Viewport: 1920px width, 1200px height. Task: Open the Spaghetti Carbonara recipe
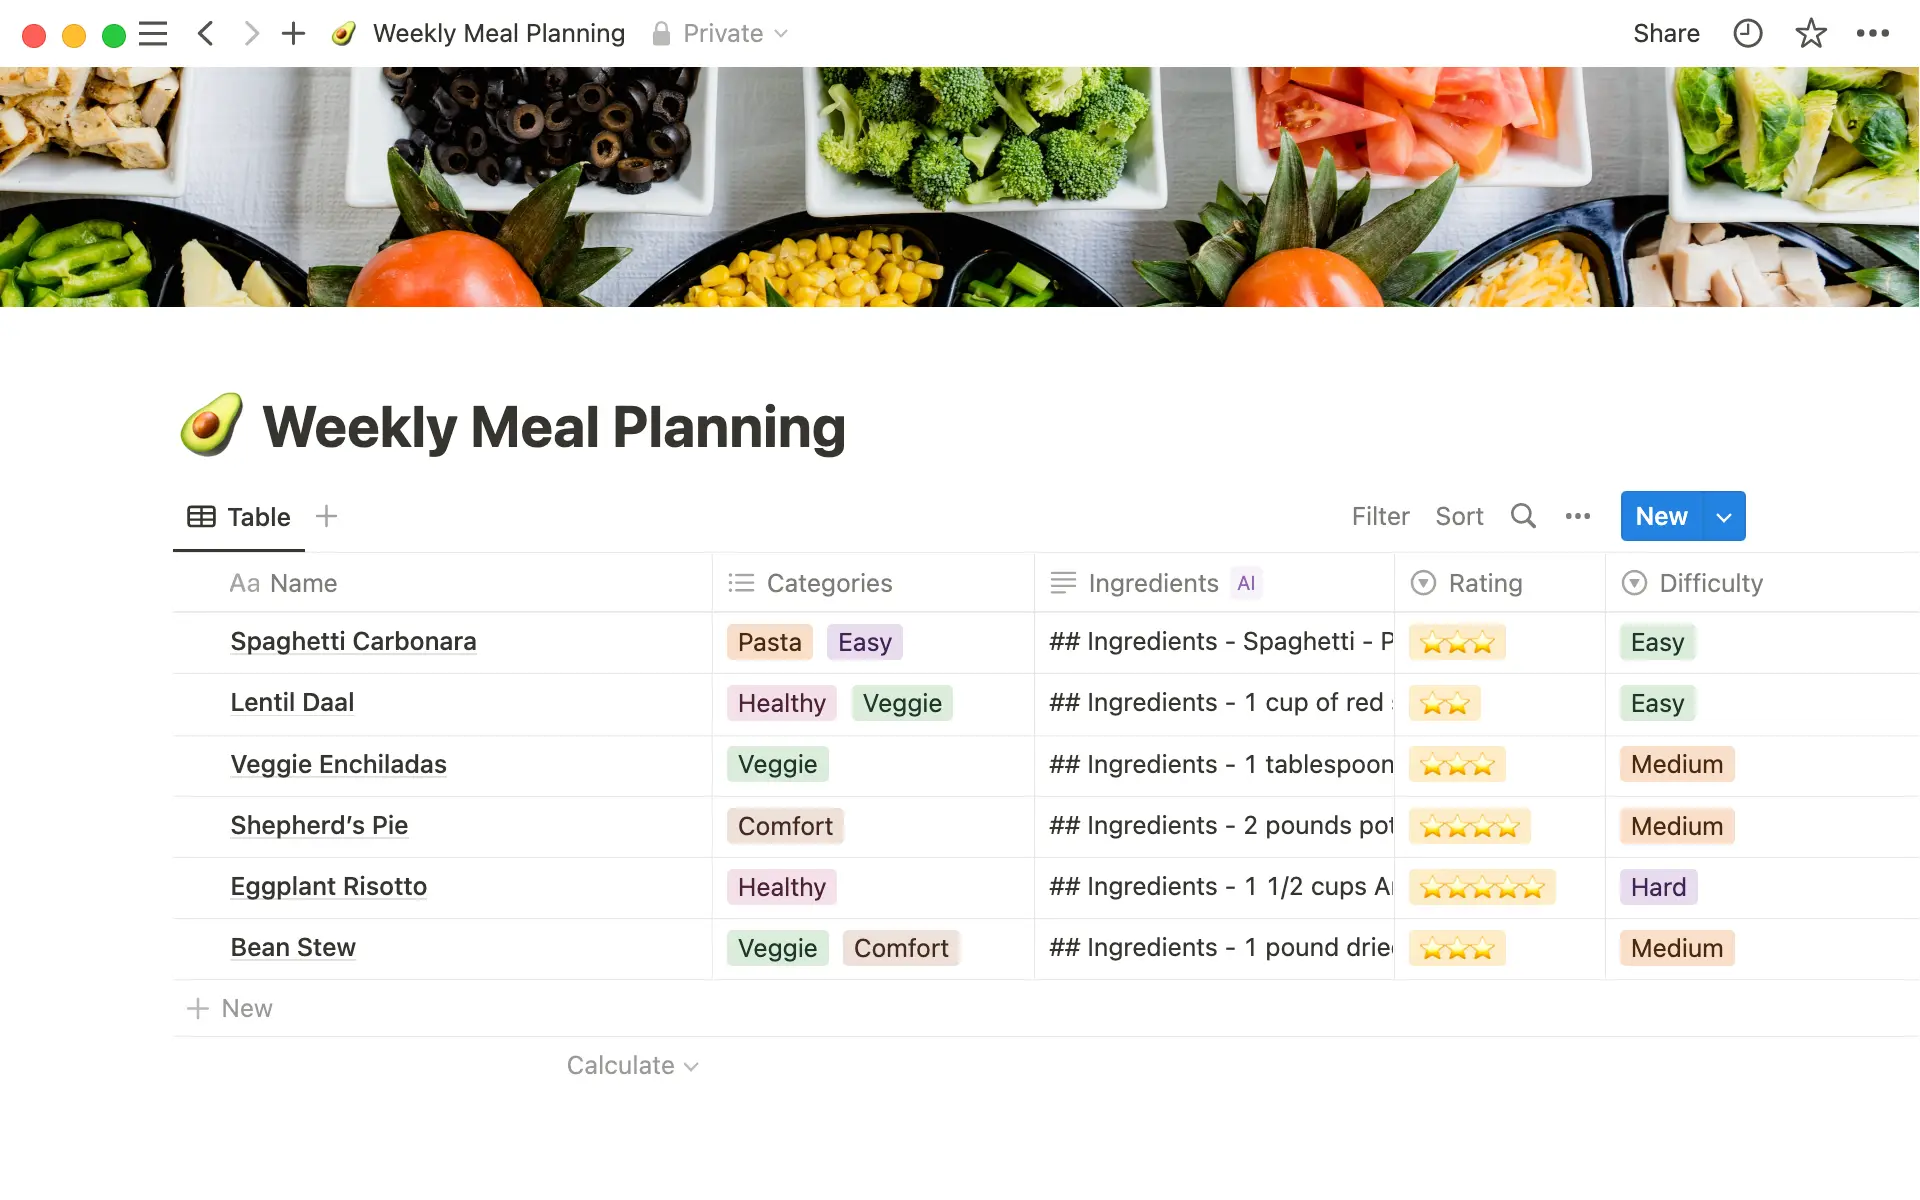[x=353, y=641]
